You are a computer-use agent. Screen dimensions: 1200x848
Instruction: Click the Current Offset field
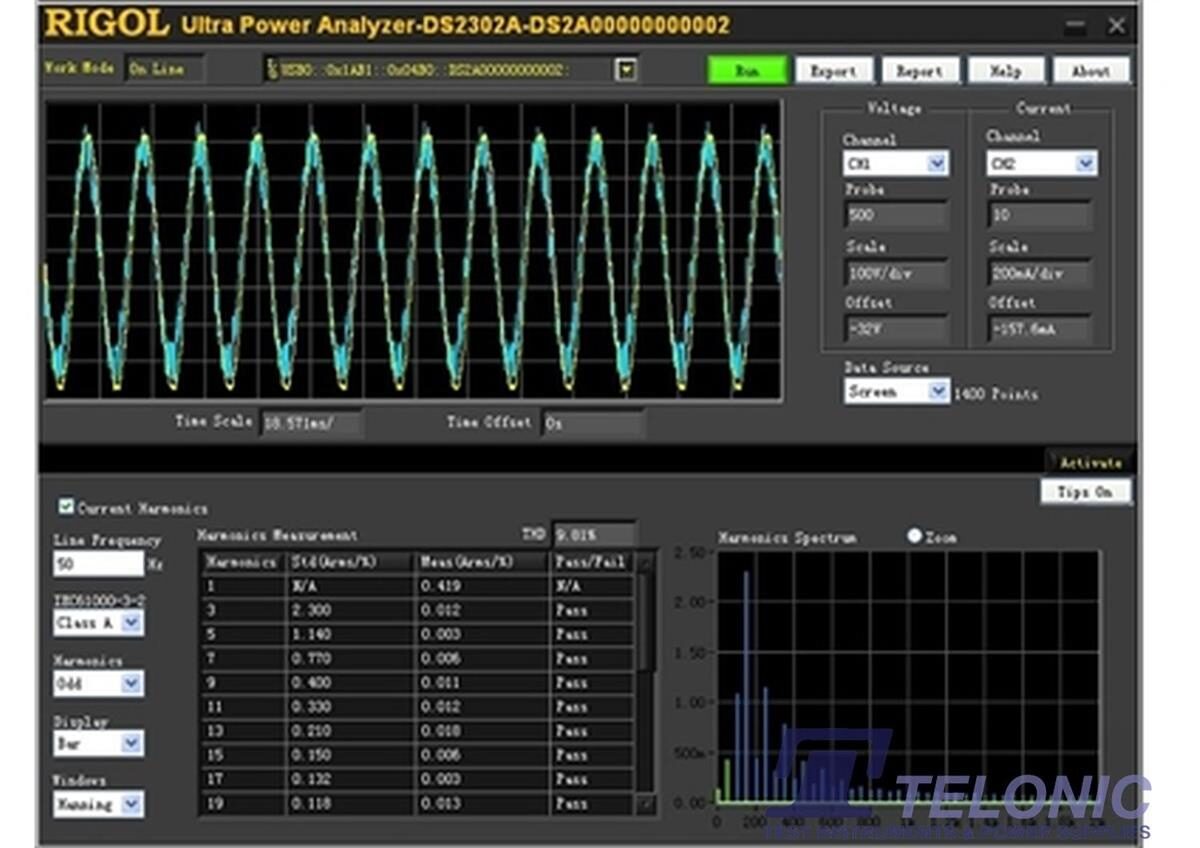click(1040, 330)
